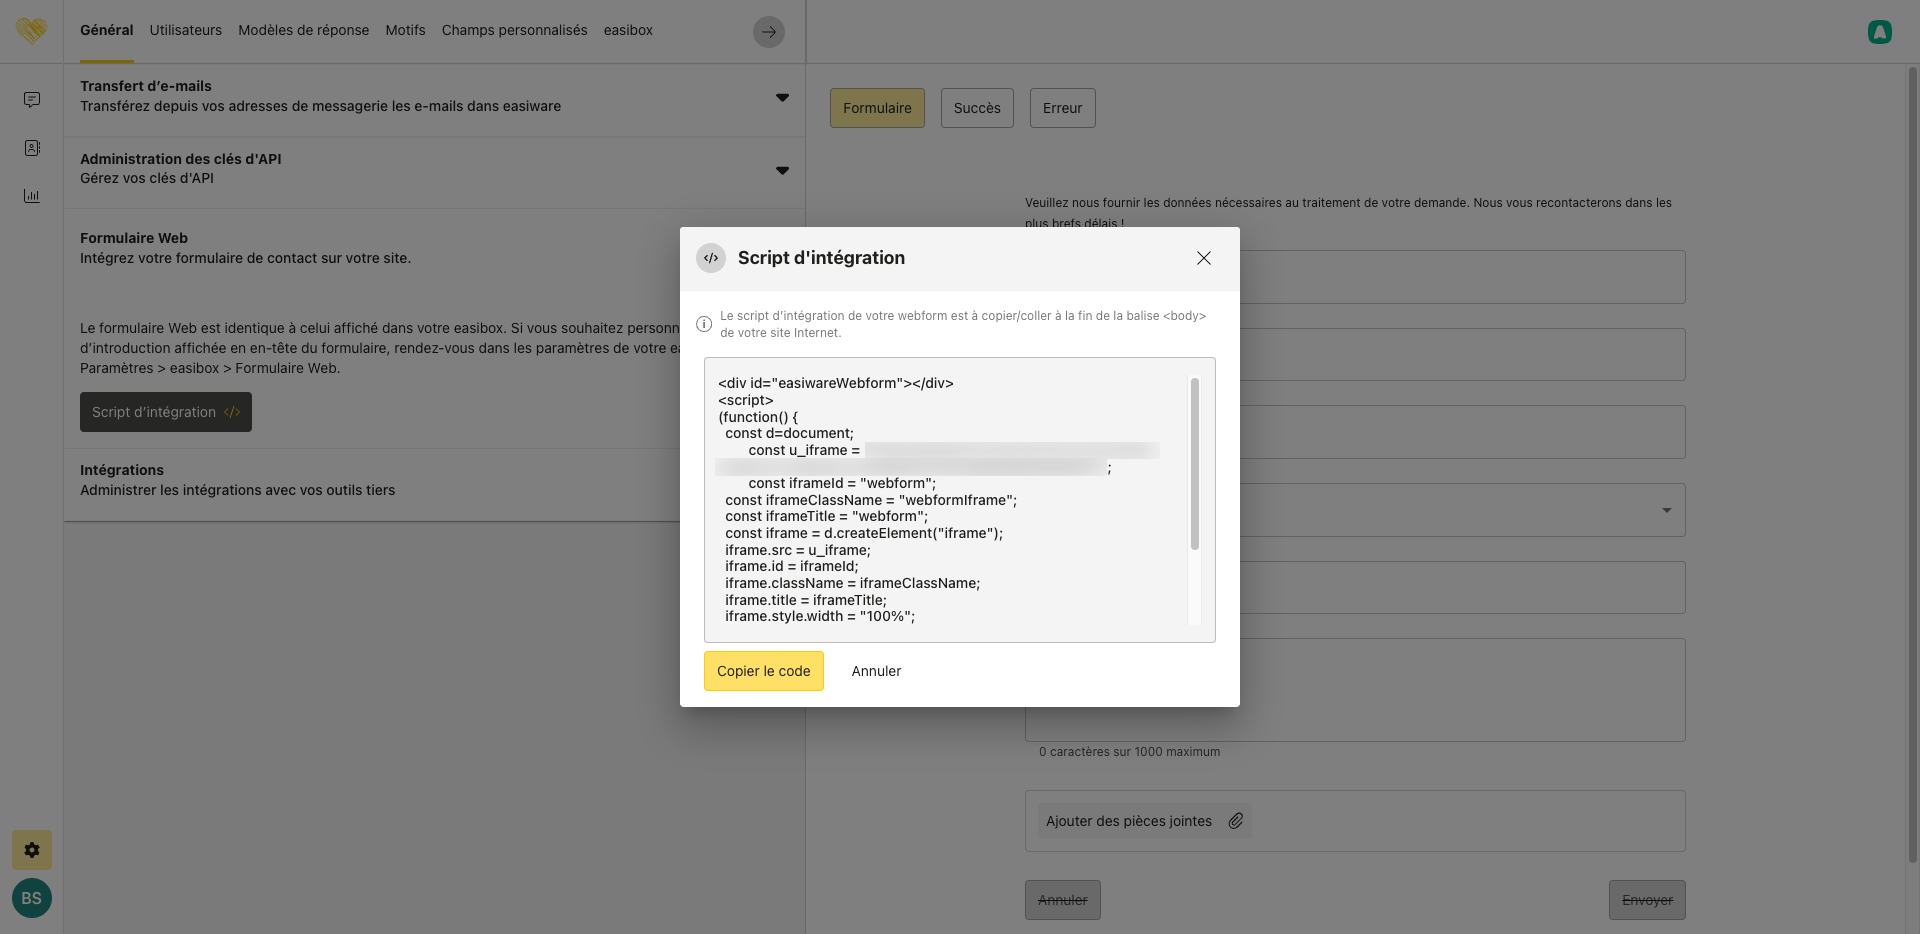Expand the Transfert d'e-mails section
The image size is (1920, 934).
coord(782,97)
